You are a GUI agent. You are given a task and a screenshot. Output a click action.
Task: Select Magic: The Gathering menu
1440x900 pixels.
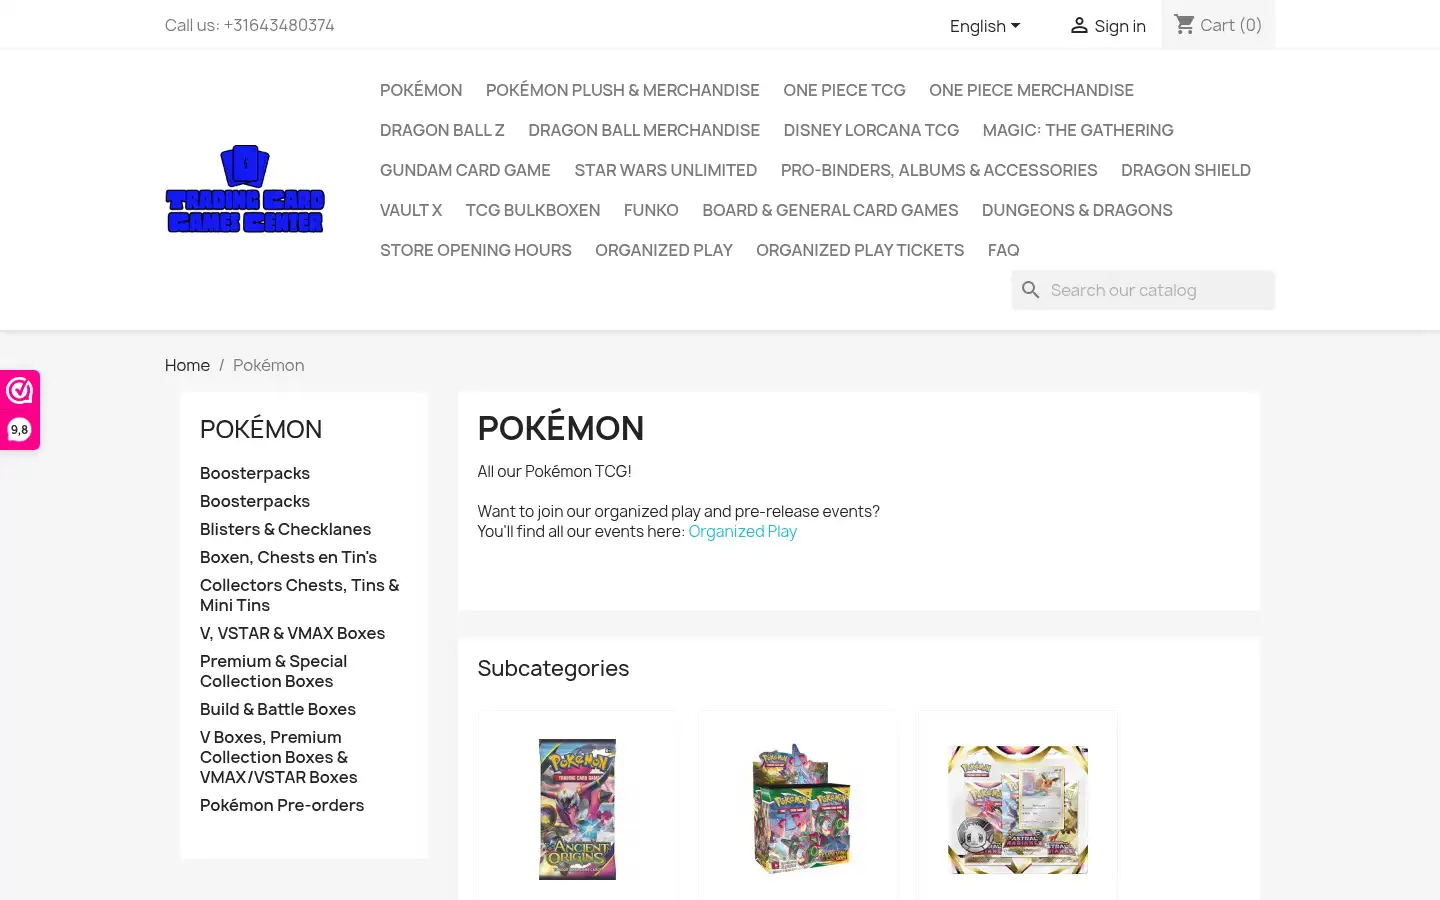pos(1078,130)
